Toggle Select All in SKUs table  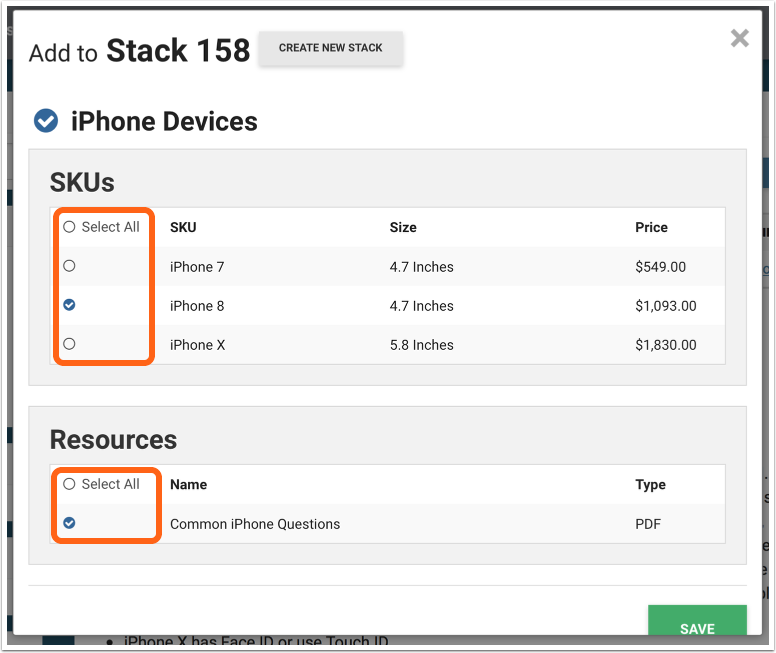click(69, 227)
